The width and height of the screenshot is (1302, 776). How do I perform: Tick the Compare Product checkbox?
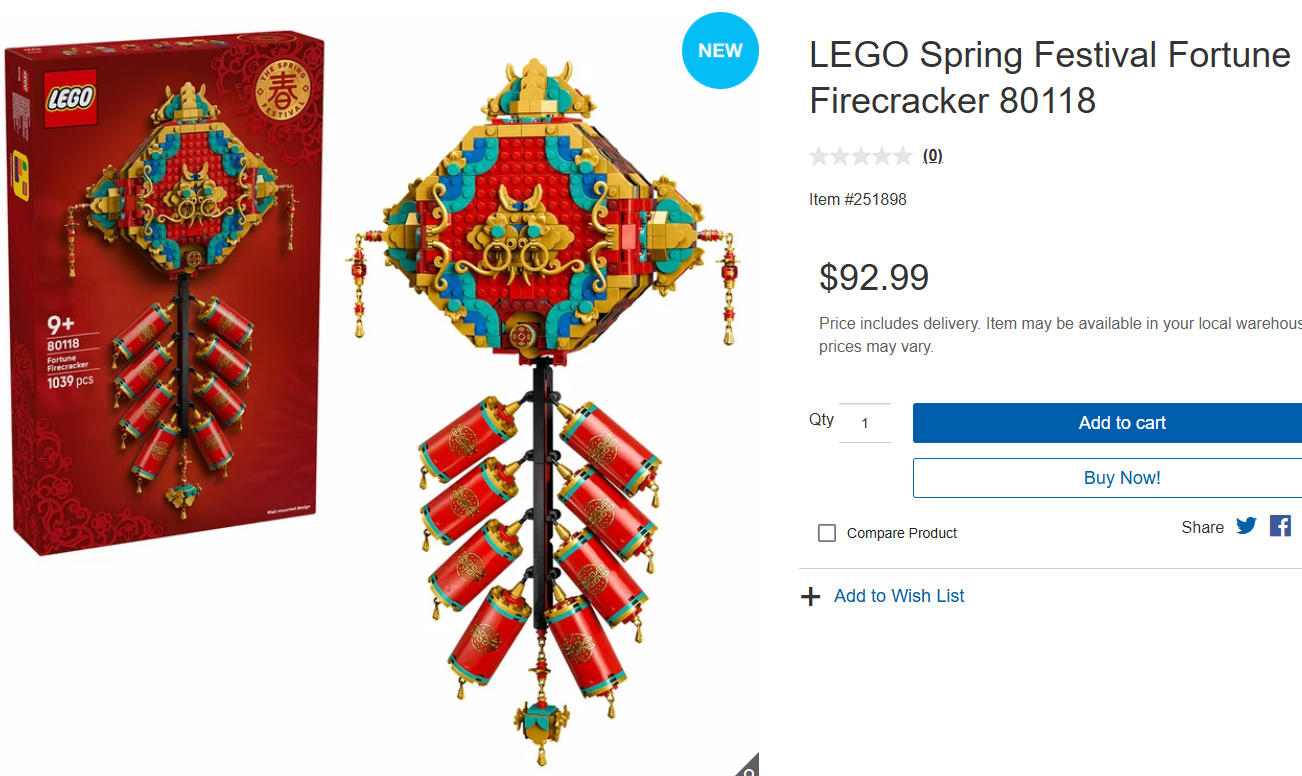pos(827,533)
